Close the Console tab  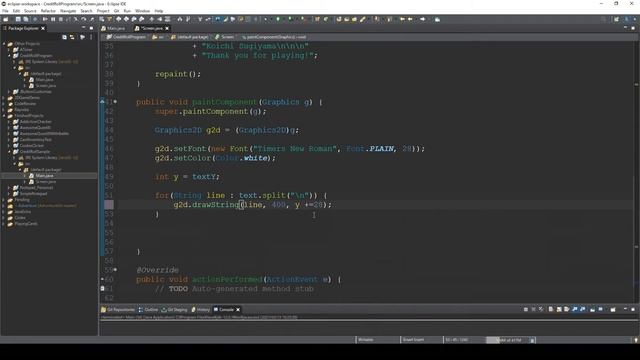pyautogui.click(x=238, y=309)
